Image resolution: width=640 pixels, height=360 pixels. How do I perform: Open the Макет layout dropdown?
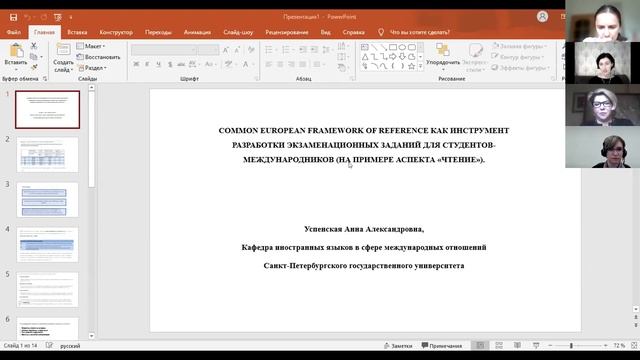91,46
